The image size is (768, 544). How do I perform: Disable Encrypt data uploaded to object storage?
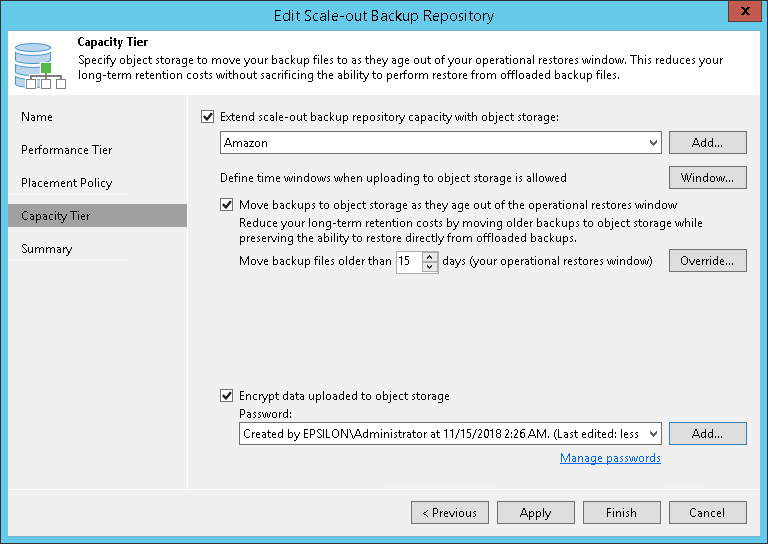point(227,396)
